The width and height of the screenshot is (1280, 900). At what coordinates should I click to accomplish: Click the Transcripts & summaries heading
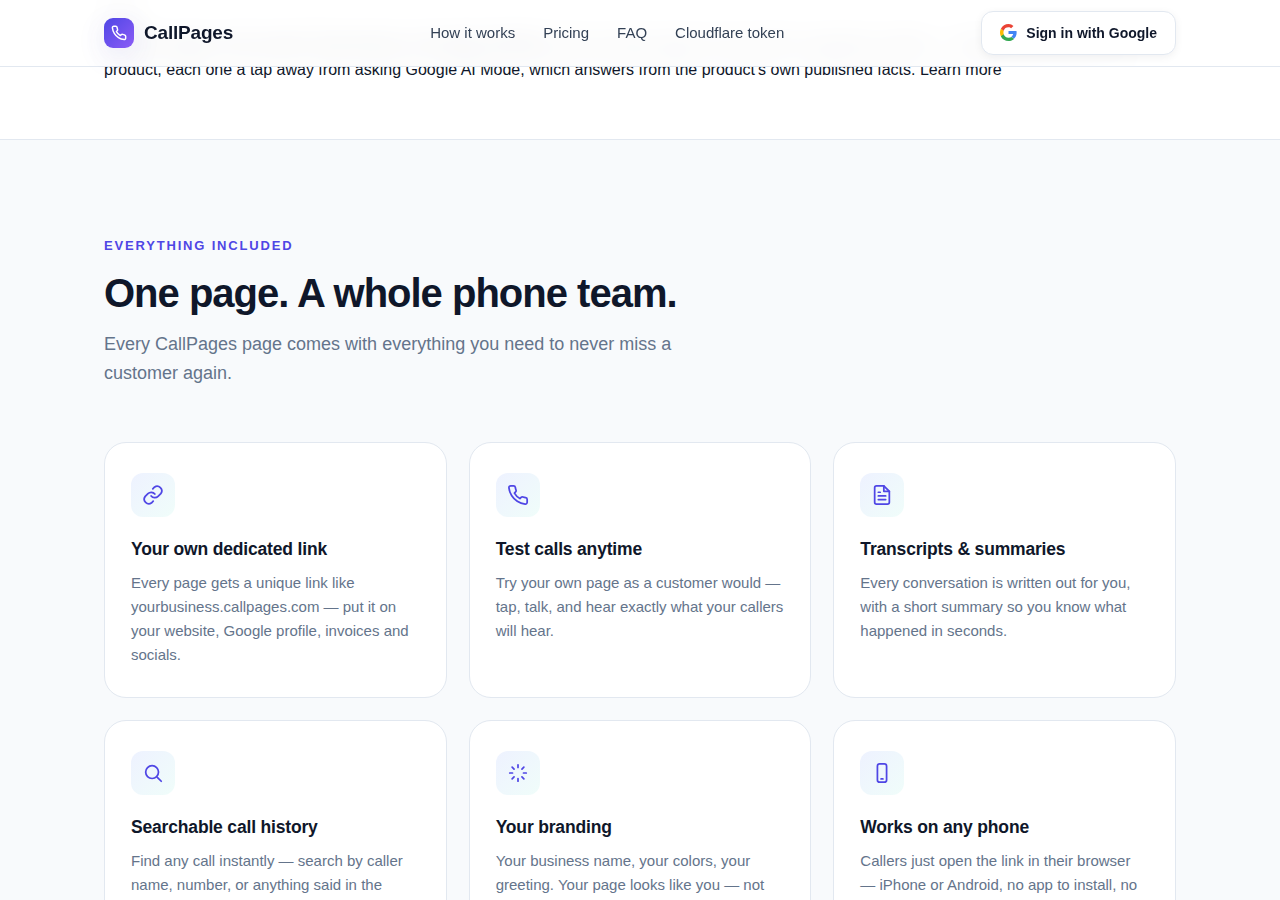[x=962, y=549]
